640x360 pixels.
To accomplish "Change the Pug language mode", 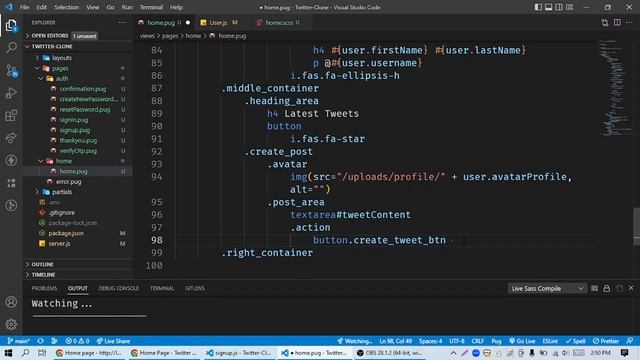I will (496, 341).
